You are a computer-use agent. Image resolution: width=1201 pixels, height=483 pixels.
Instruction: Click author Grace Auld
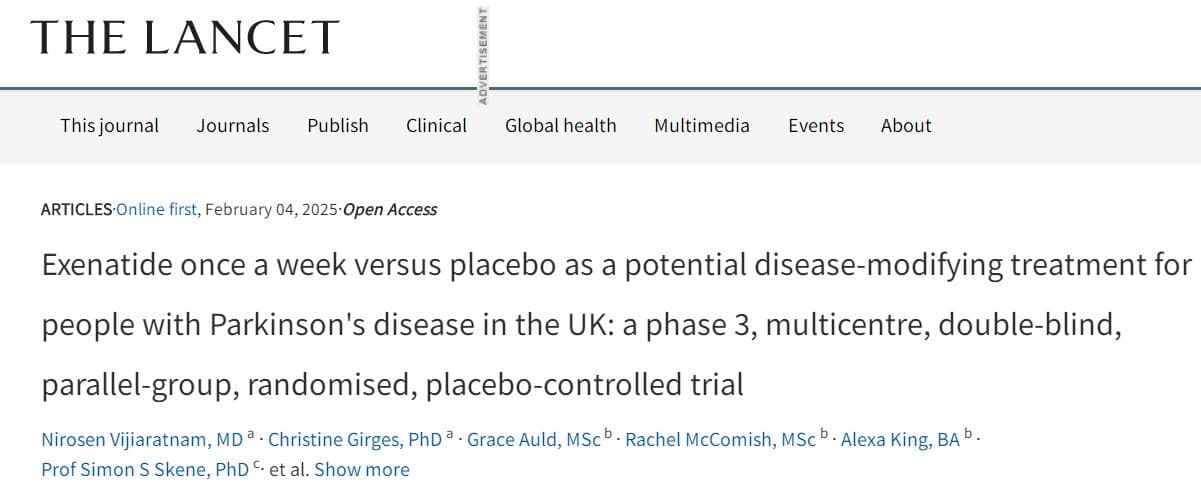click(x=534, y=439)
